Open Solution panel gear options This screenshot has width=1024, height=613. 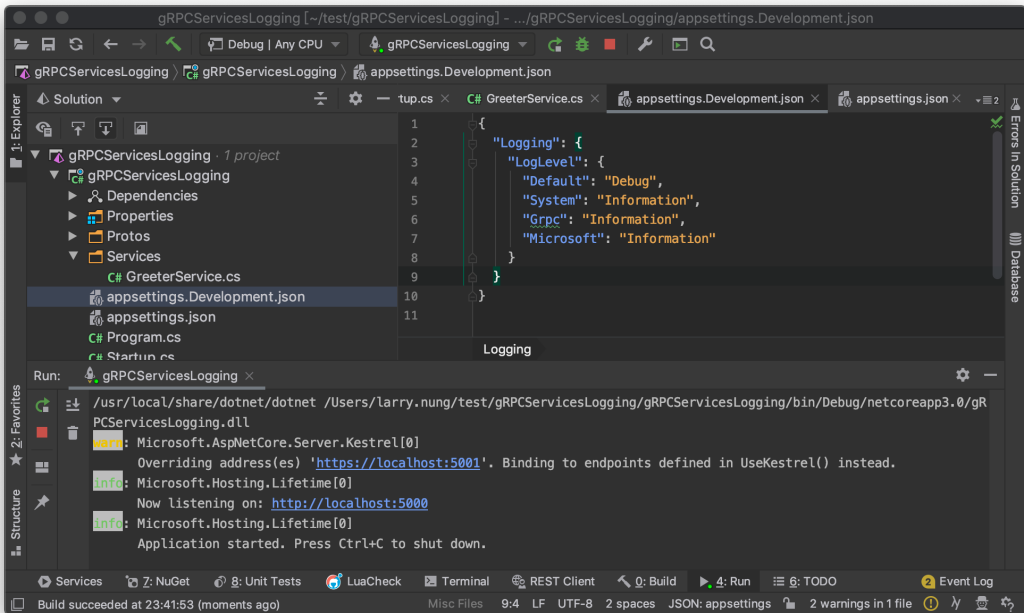(x=355, y=99)
